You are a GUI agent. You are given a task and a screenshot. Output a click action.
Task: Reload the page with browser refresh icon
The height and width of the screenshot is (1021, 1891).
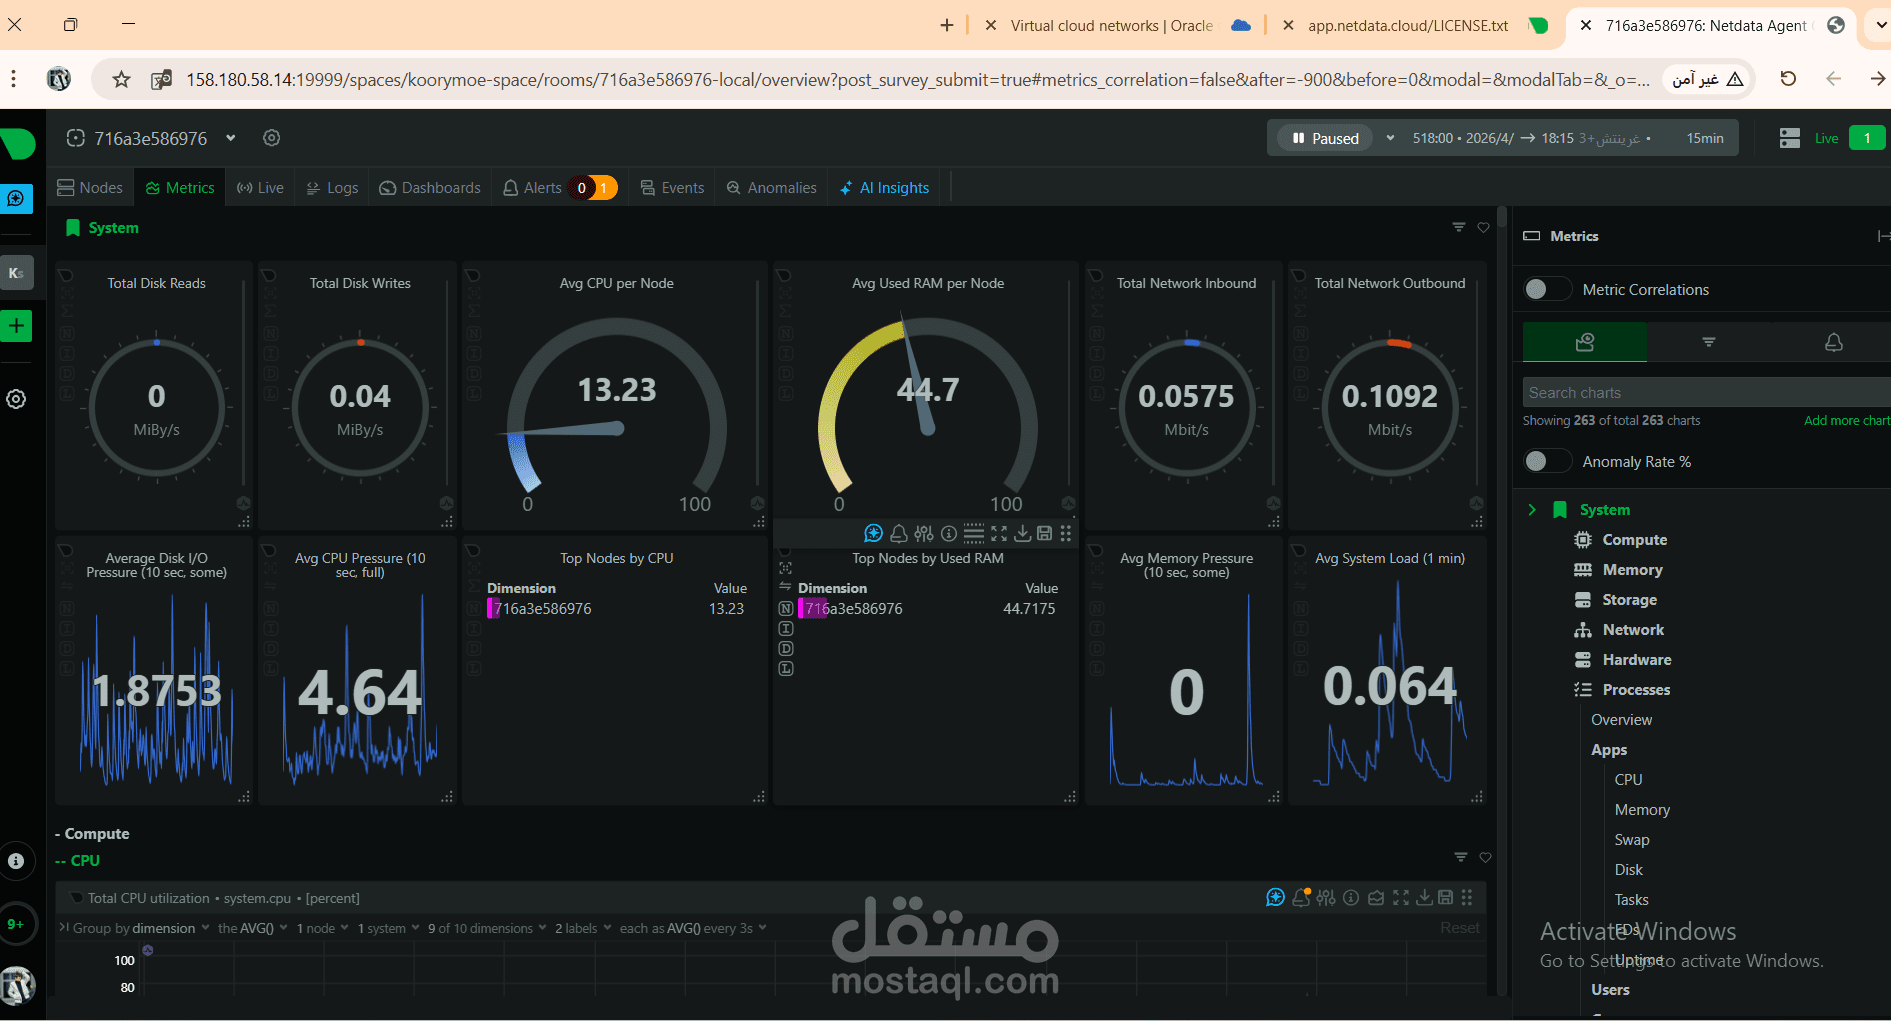1788,79
